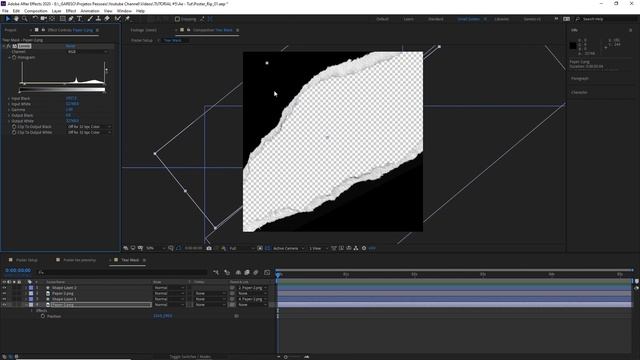Open Active Camera view dropdown

point(289,248)
